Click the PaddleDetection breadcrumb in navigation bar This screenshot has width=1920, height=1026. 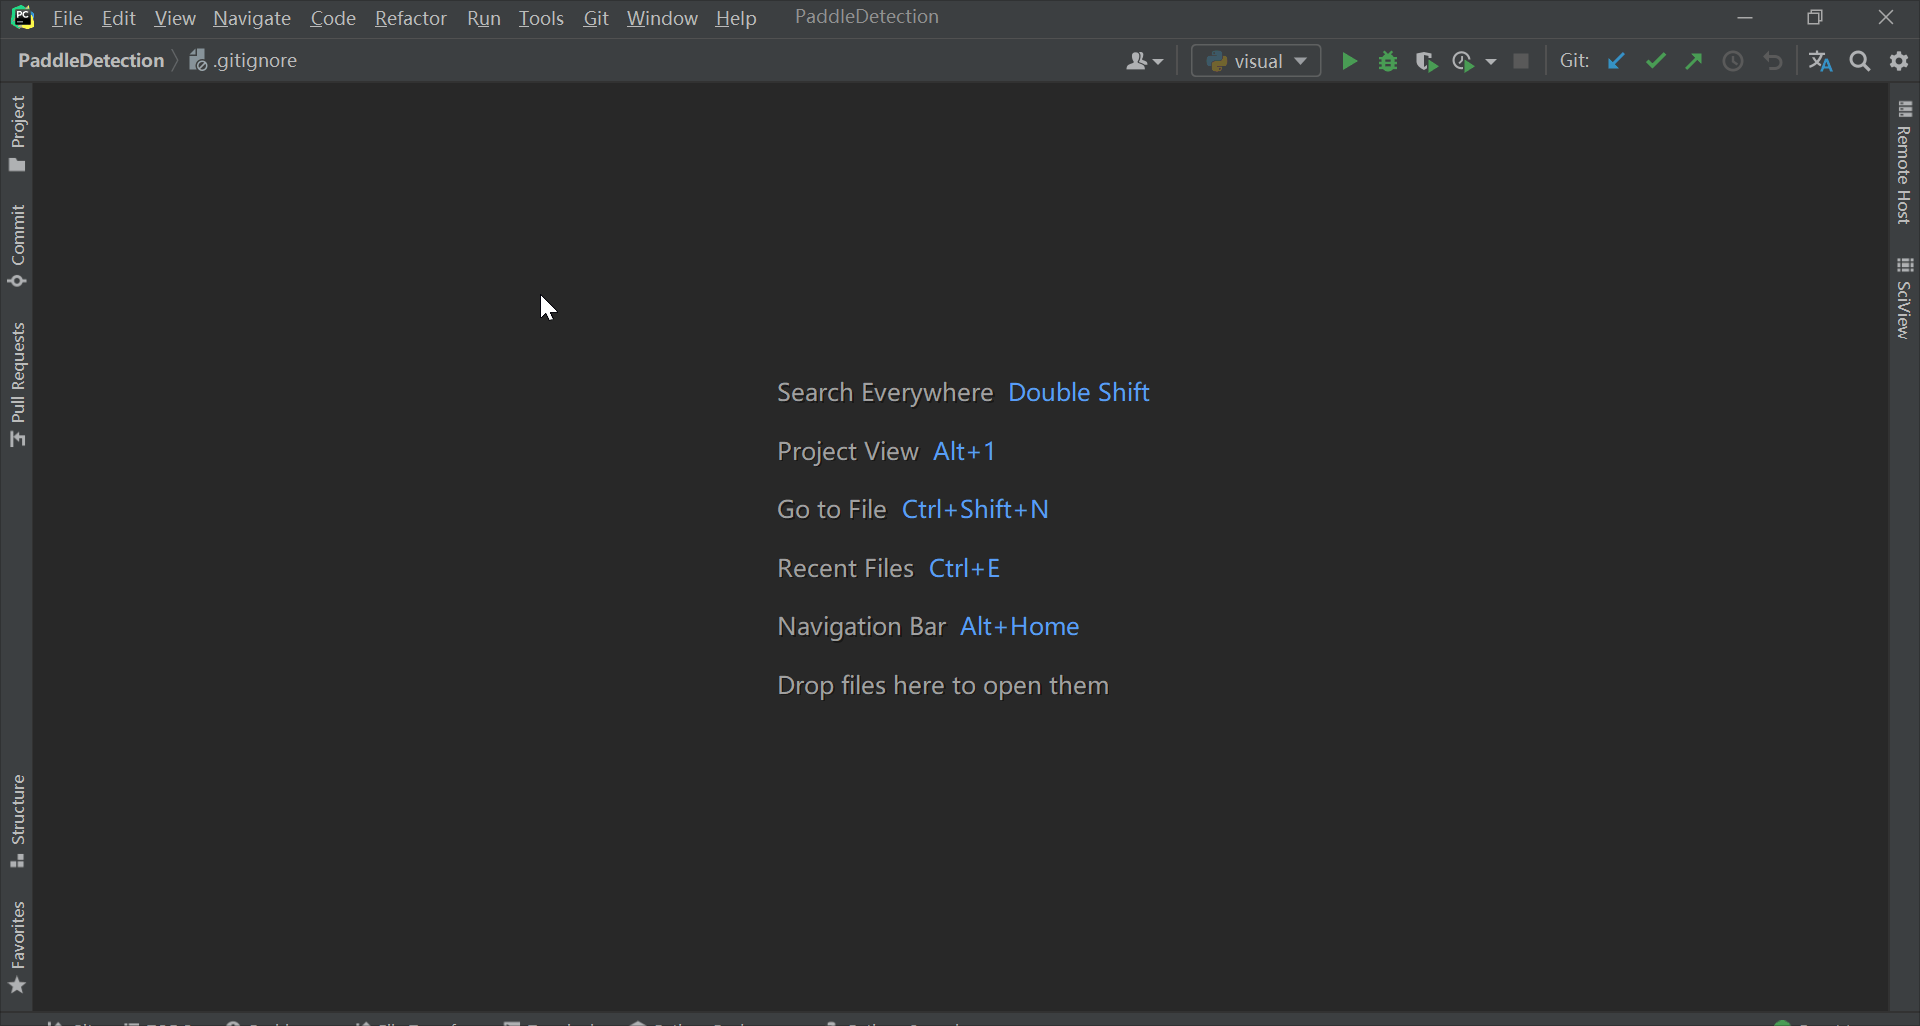point(91,61)
